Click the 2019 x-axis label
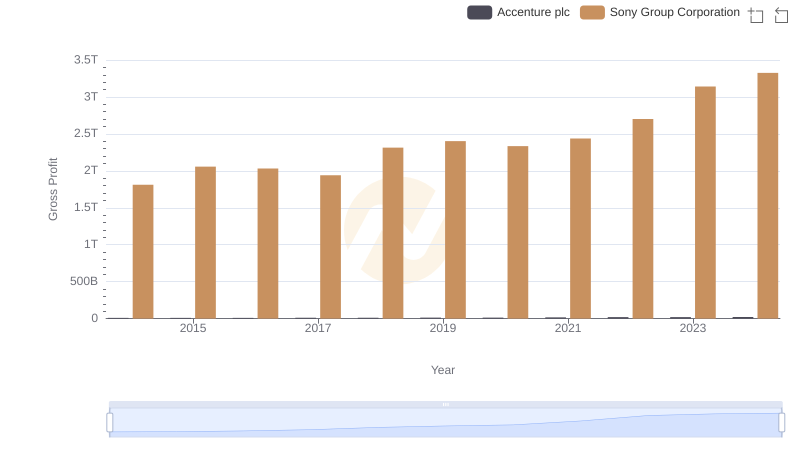800x461 pixels. (x=443, y=328)
